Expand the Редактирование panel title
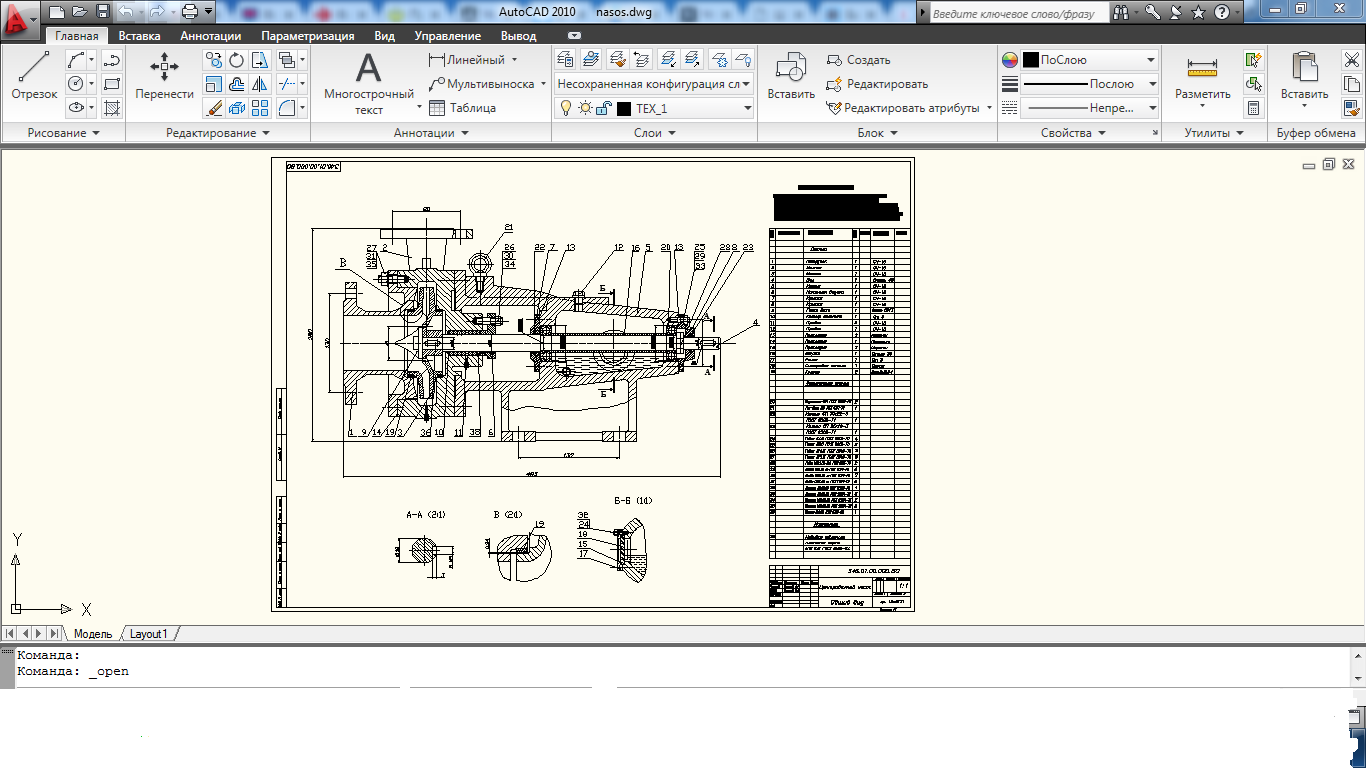 (x=218, y=133)
